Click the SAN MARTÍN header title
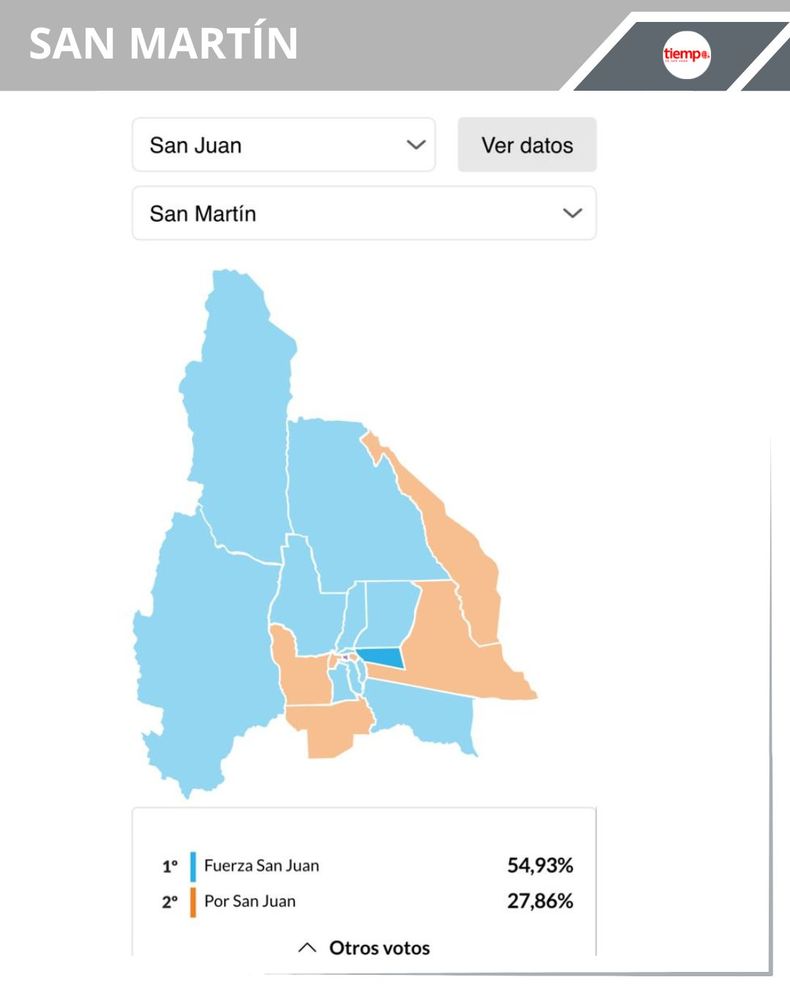790x988 pixels. (163, 44)
